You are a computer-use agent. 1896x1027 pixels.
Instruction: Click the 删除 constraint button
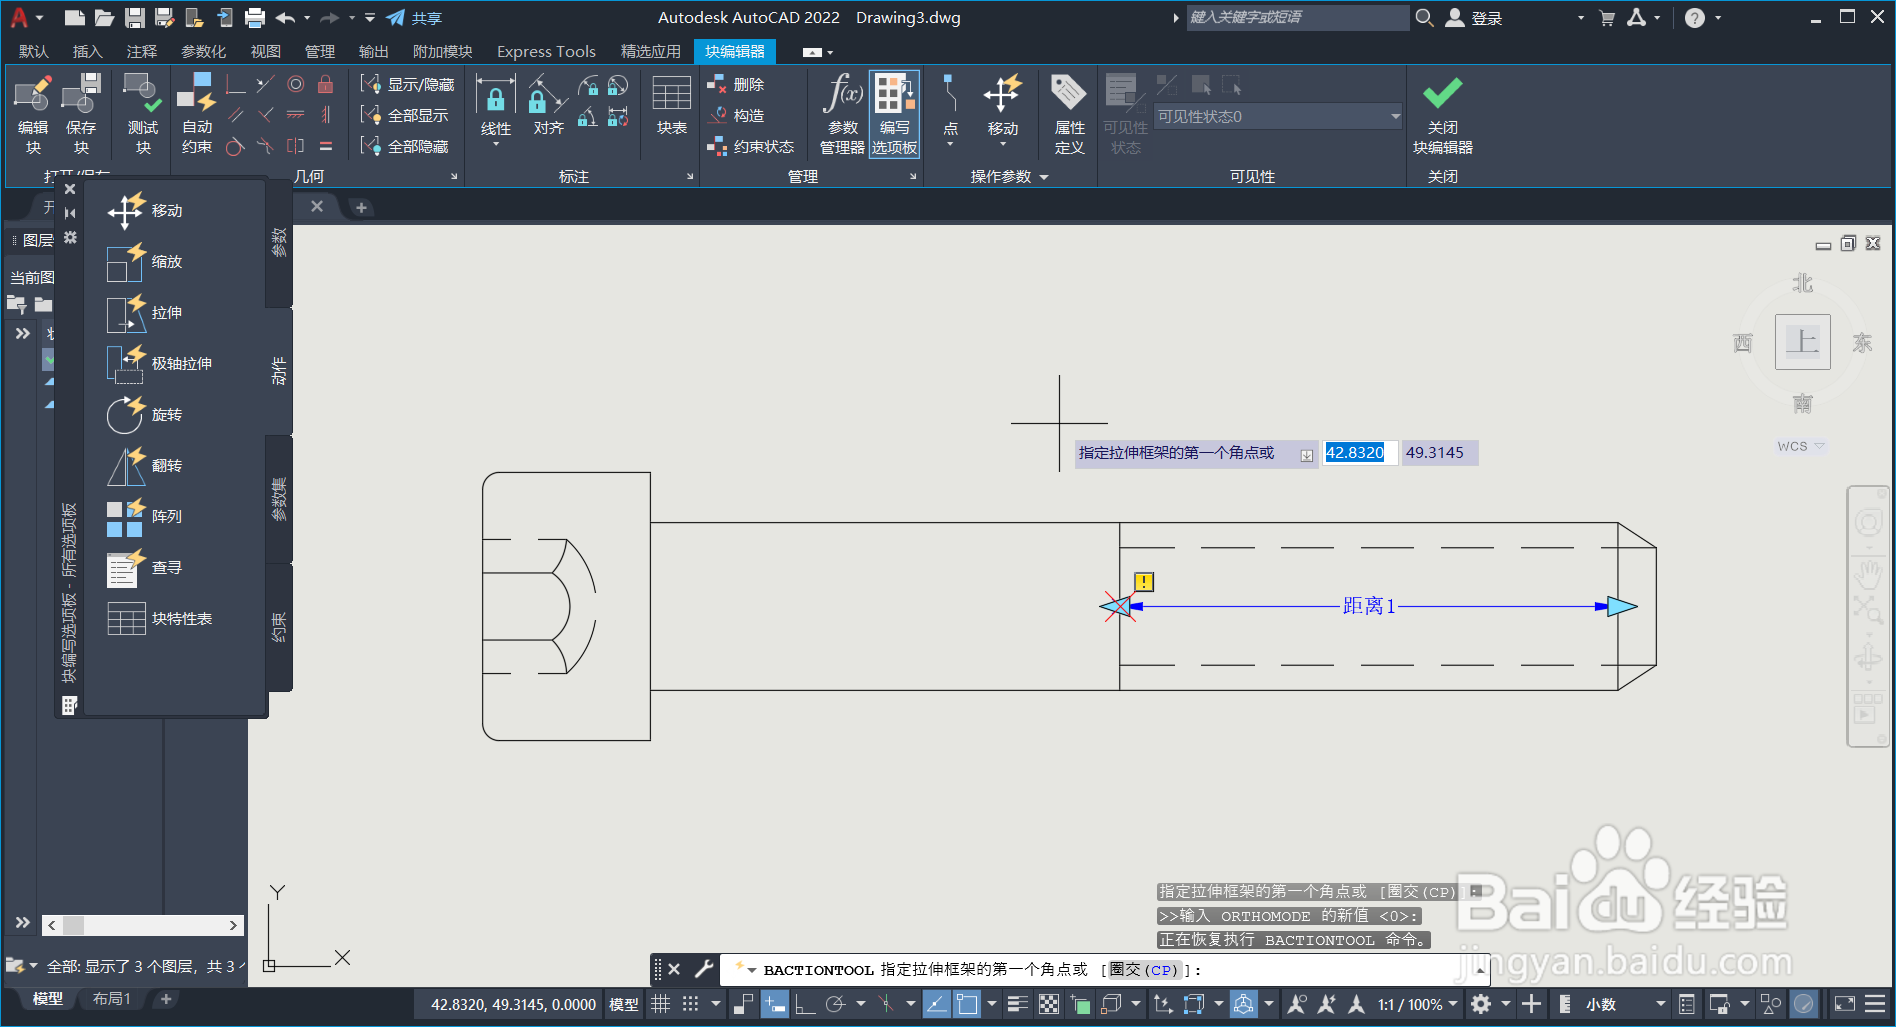[x=736, y=85]
